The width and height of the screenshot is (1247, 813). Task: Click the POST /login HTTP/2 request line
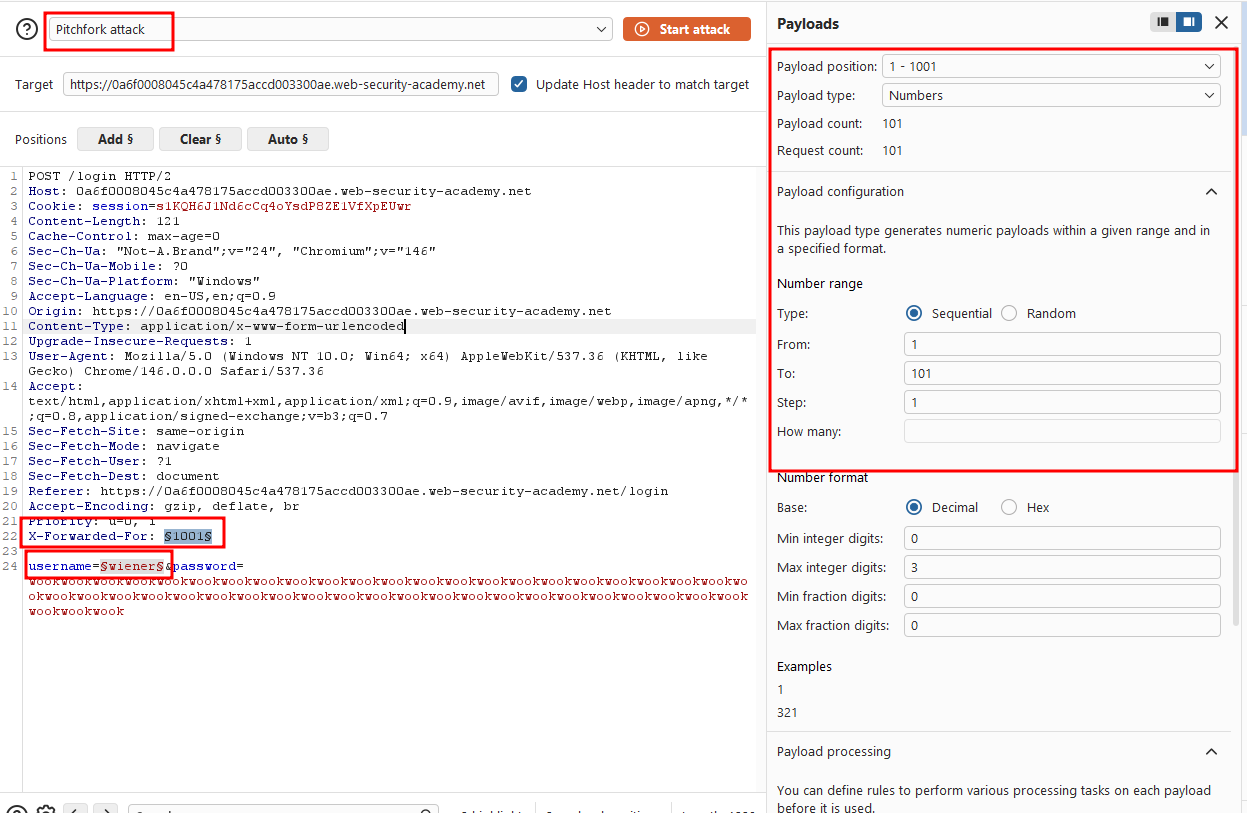[x=100, y=176]
